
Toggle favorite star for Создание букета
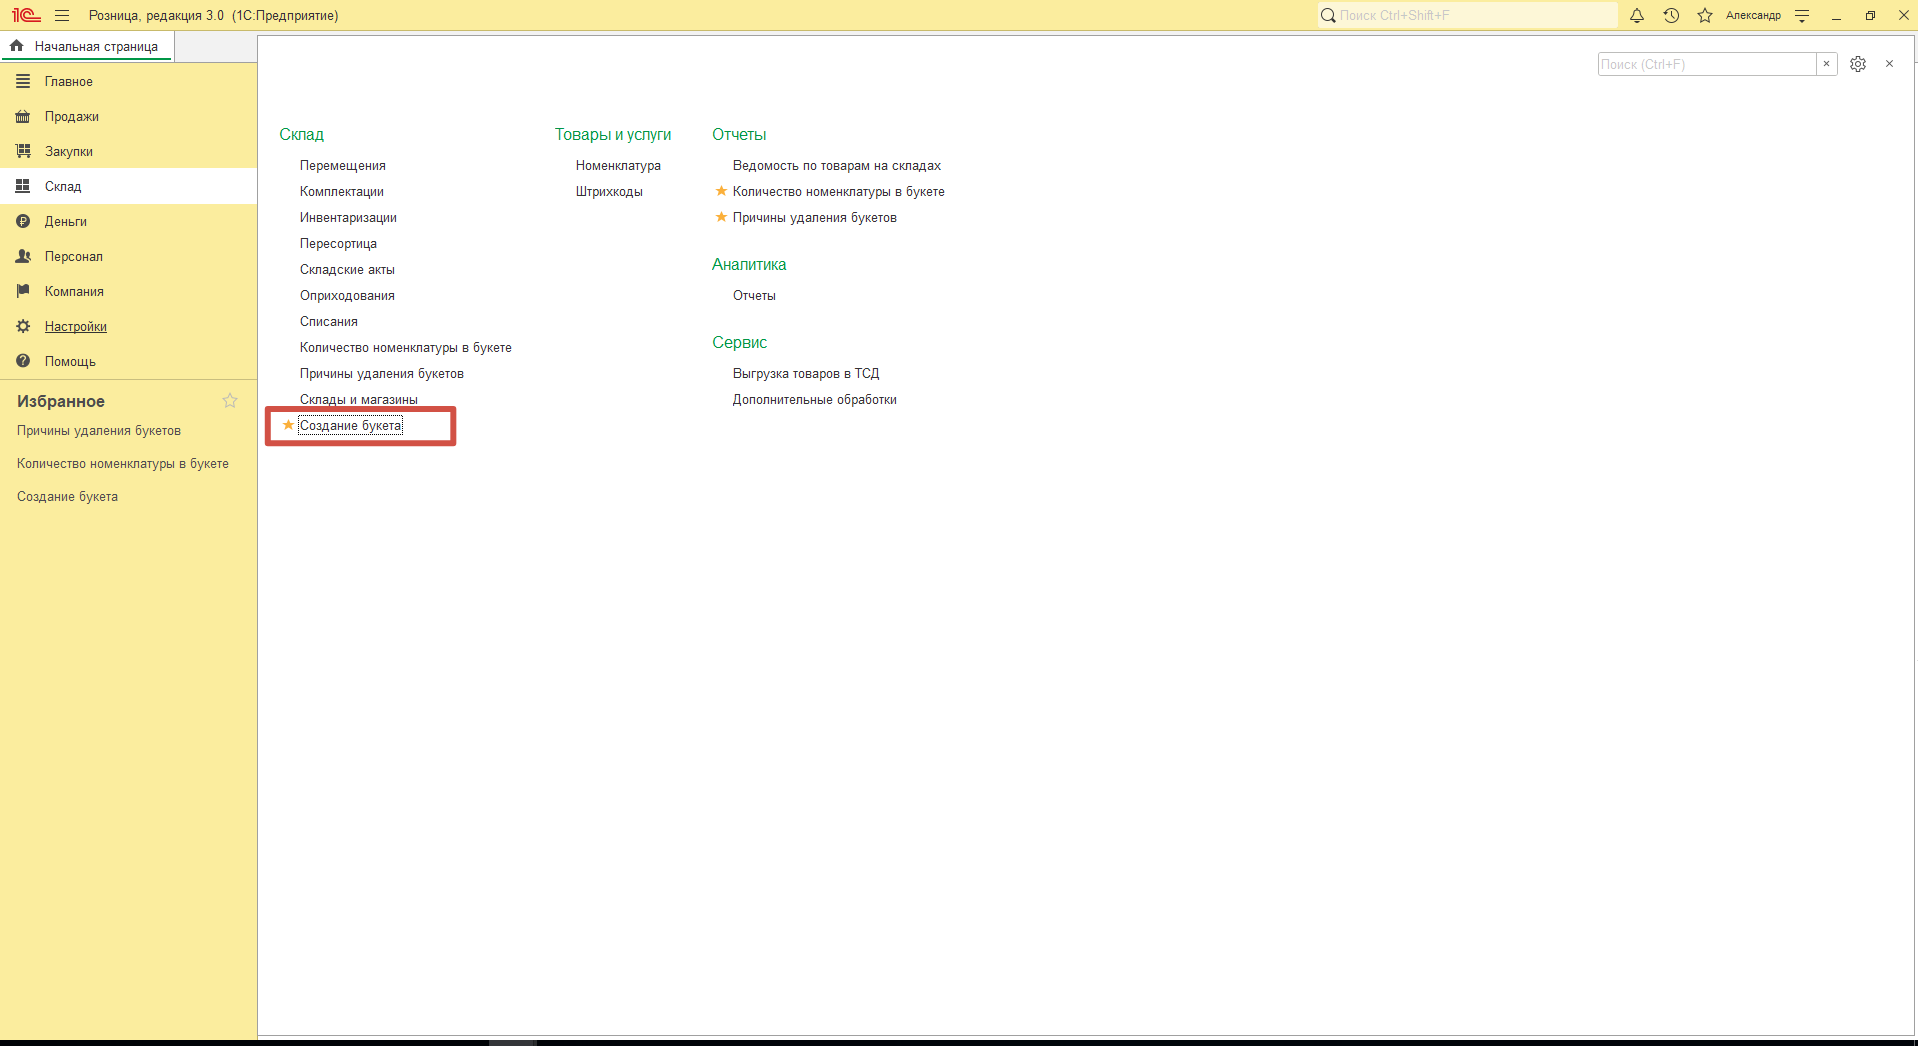click(x=288, y=425)
